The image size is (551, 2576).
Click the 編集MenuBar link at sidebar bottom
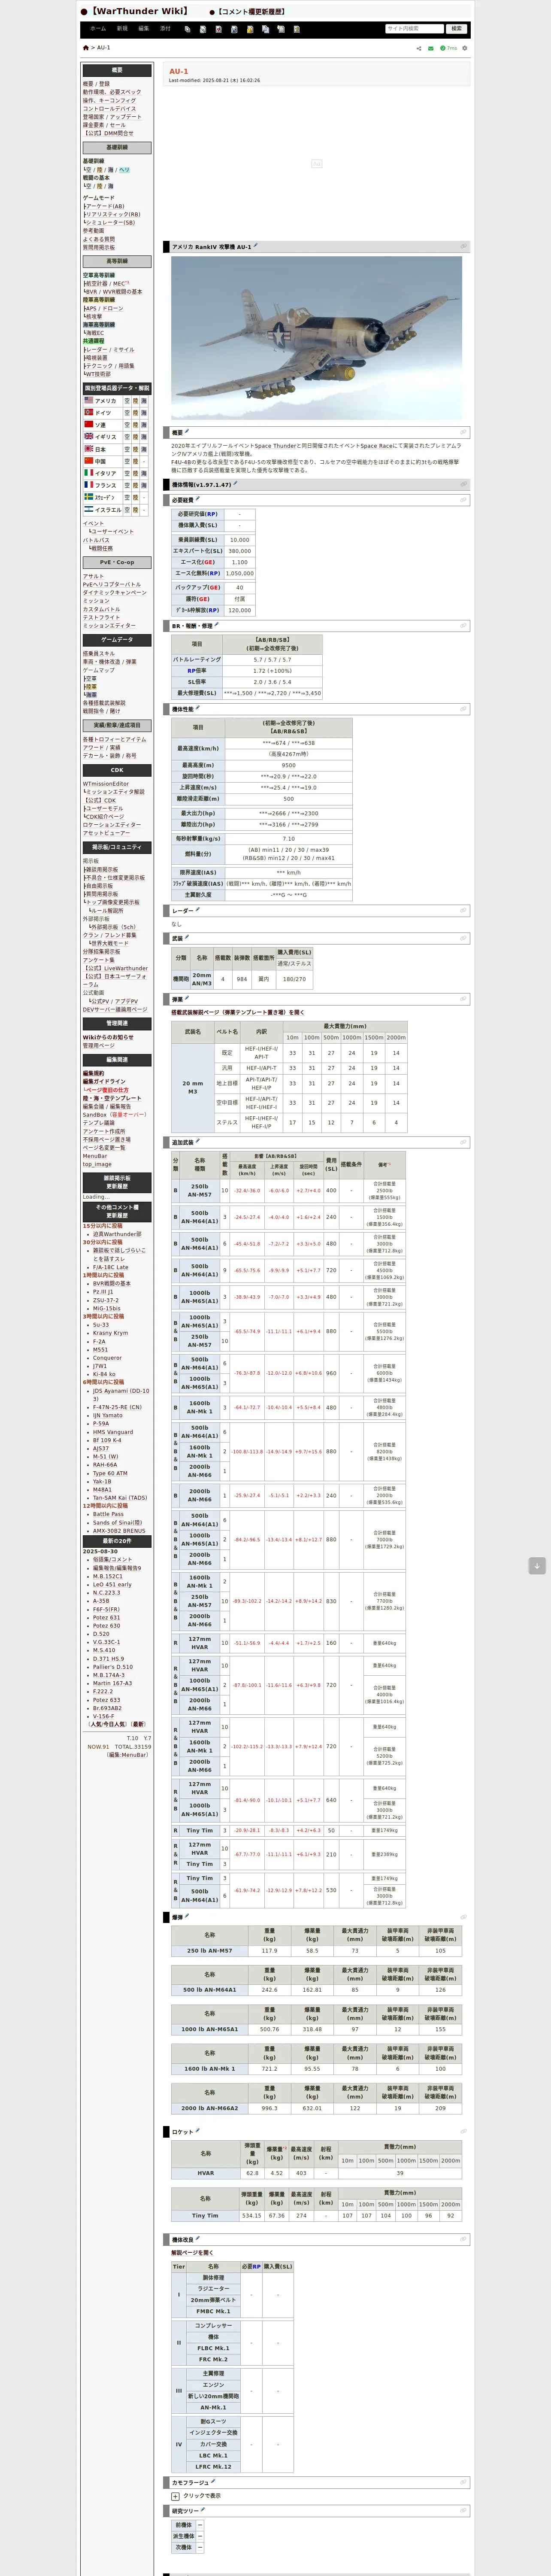point(128,1755)
